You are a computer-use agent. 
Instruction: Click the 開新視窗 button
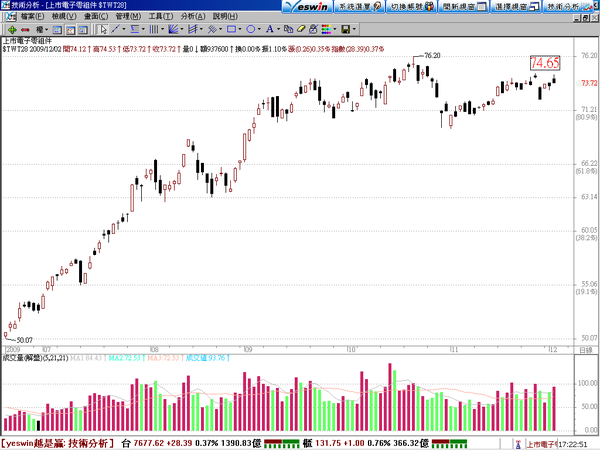463,7
